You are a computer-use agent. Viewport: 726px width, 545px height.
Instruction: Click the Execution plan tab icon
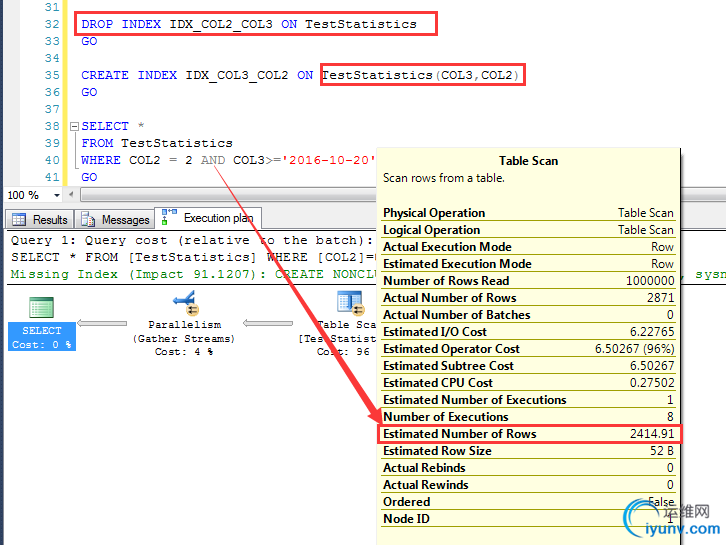(x=169, y=217)
